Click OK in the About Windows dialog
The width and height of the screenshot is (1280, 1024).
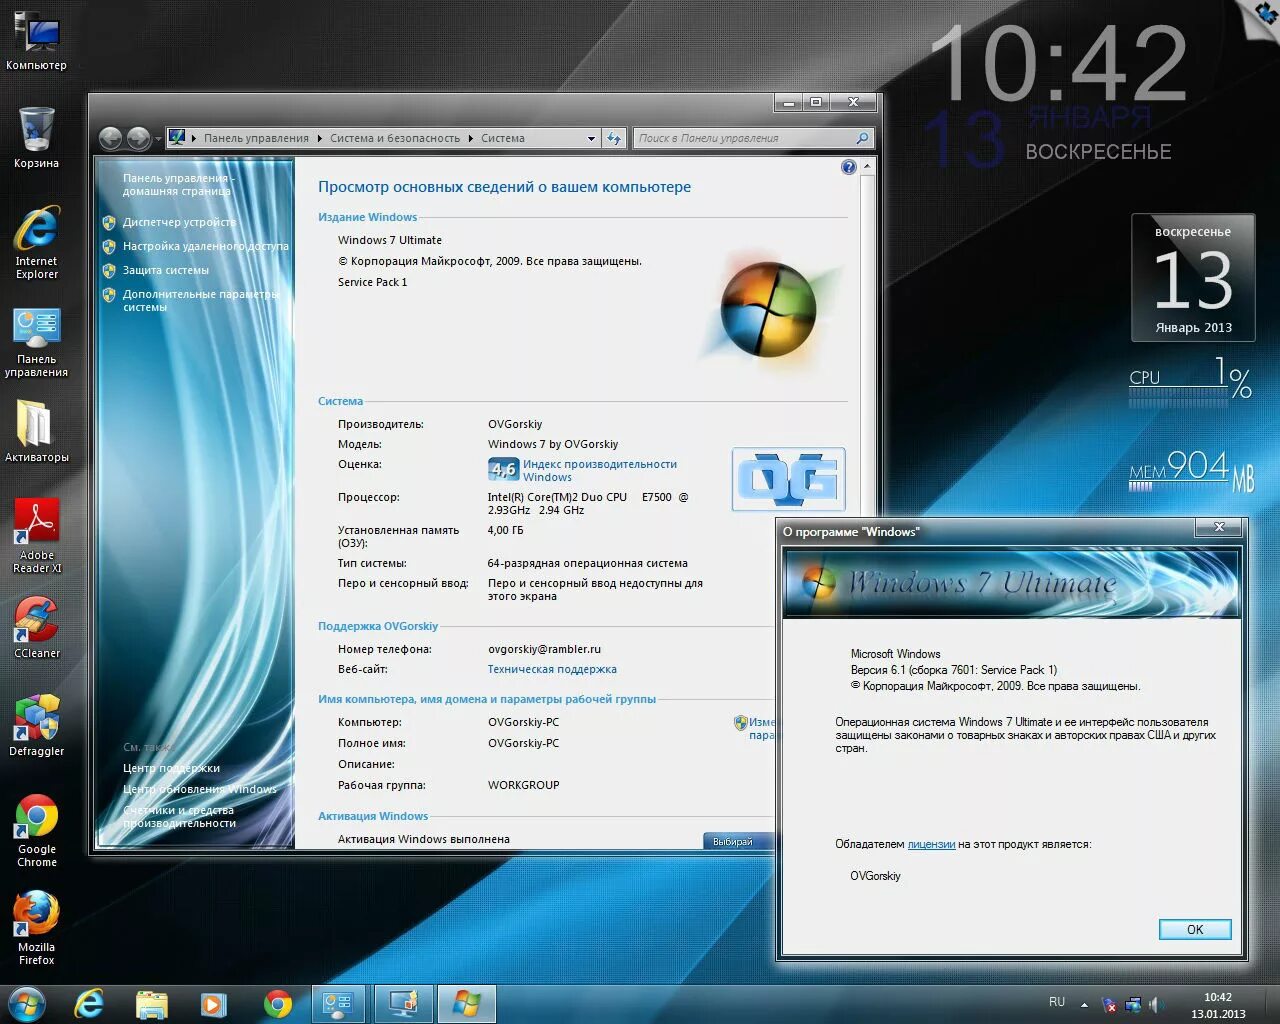click(1195, 930)
